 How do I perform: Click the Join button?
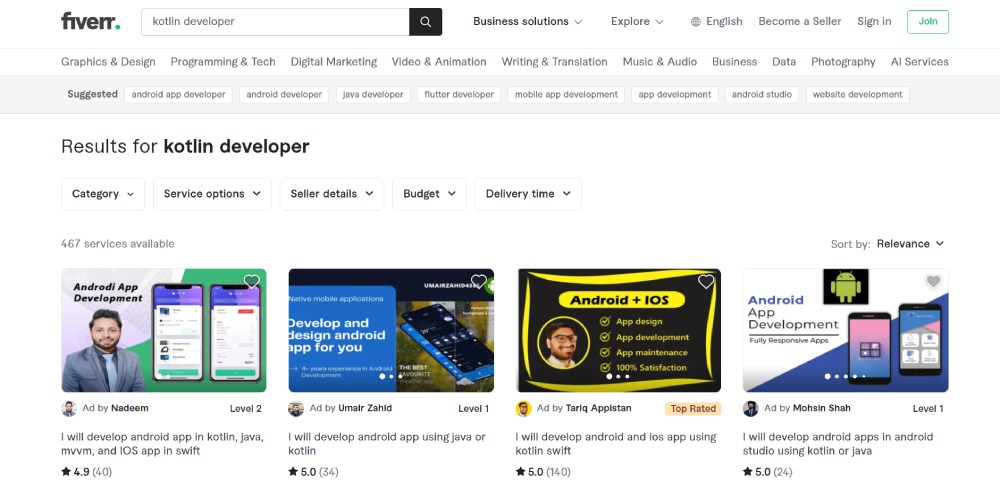tap(928, 22)
